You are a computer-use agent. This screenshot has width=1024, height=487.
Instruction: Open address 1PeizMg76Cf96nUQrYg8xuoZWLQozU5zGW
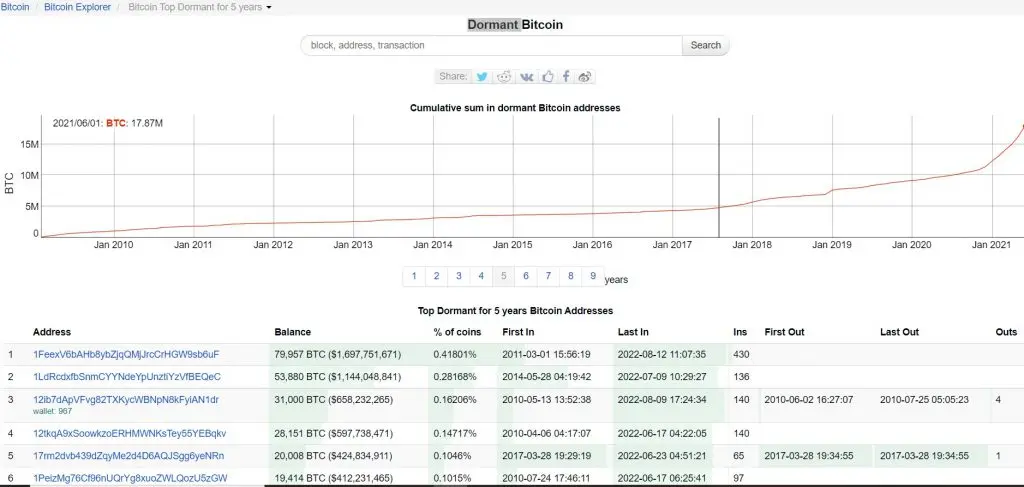tap(130, 478)
